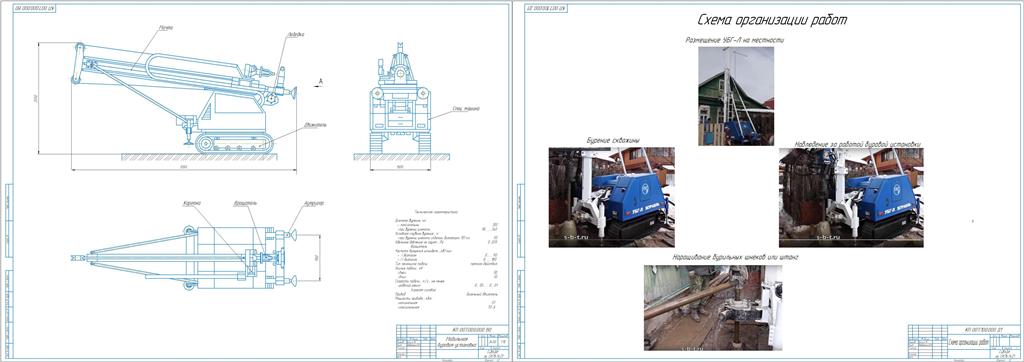Image resolution: width=1024 pixels, height=362 pixels.
Task: Select the 'Каретка' callout label
Action: point(191,203)
